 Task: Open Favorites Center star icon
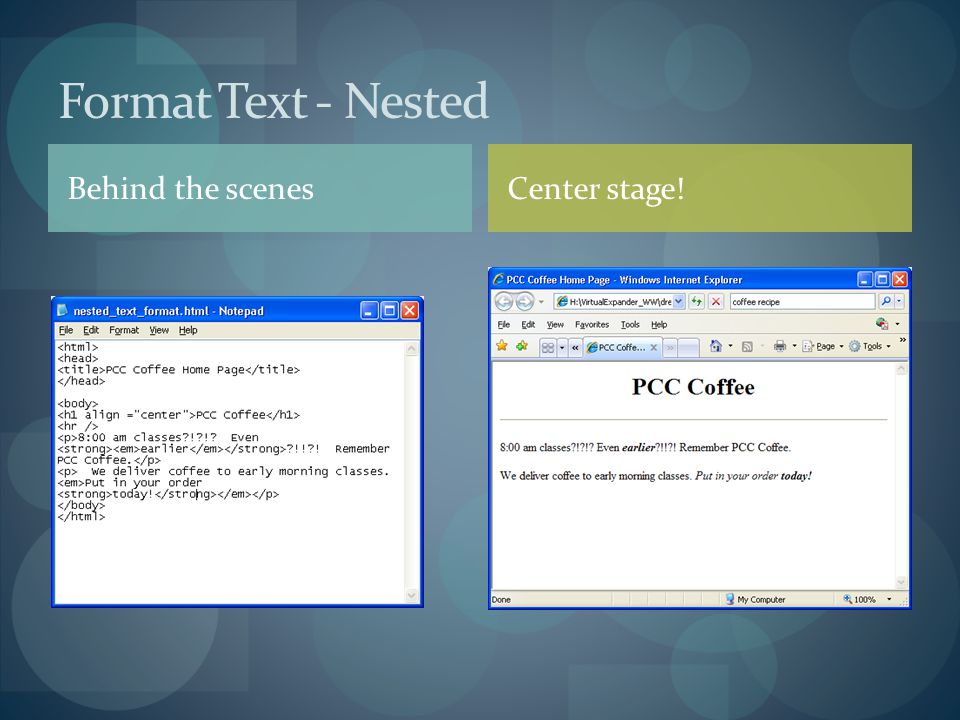[502, 346]
